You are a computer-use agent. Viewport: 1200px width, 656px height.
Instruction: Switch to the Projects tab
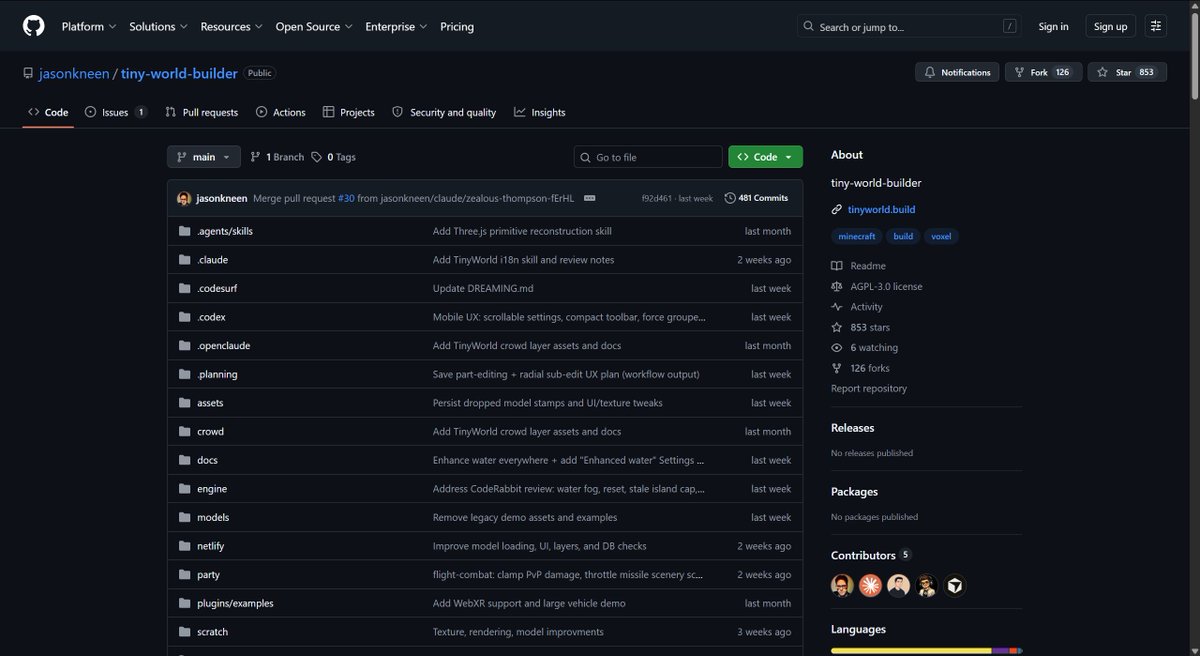[348, 112]
